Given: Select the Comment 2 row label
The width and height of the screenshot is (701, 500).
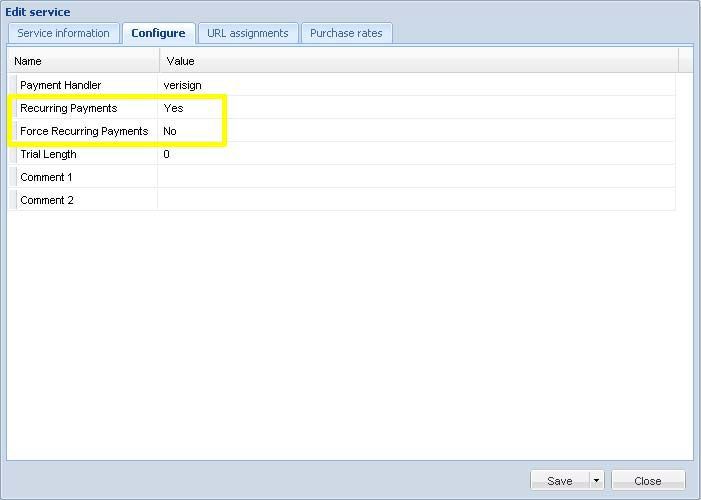Looking at the screenshot, I should [x=47, y=200].
